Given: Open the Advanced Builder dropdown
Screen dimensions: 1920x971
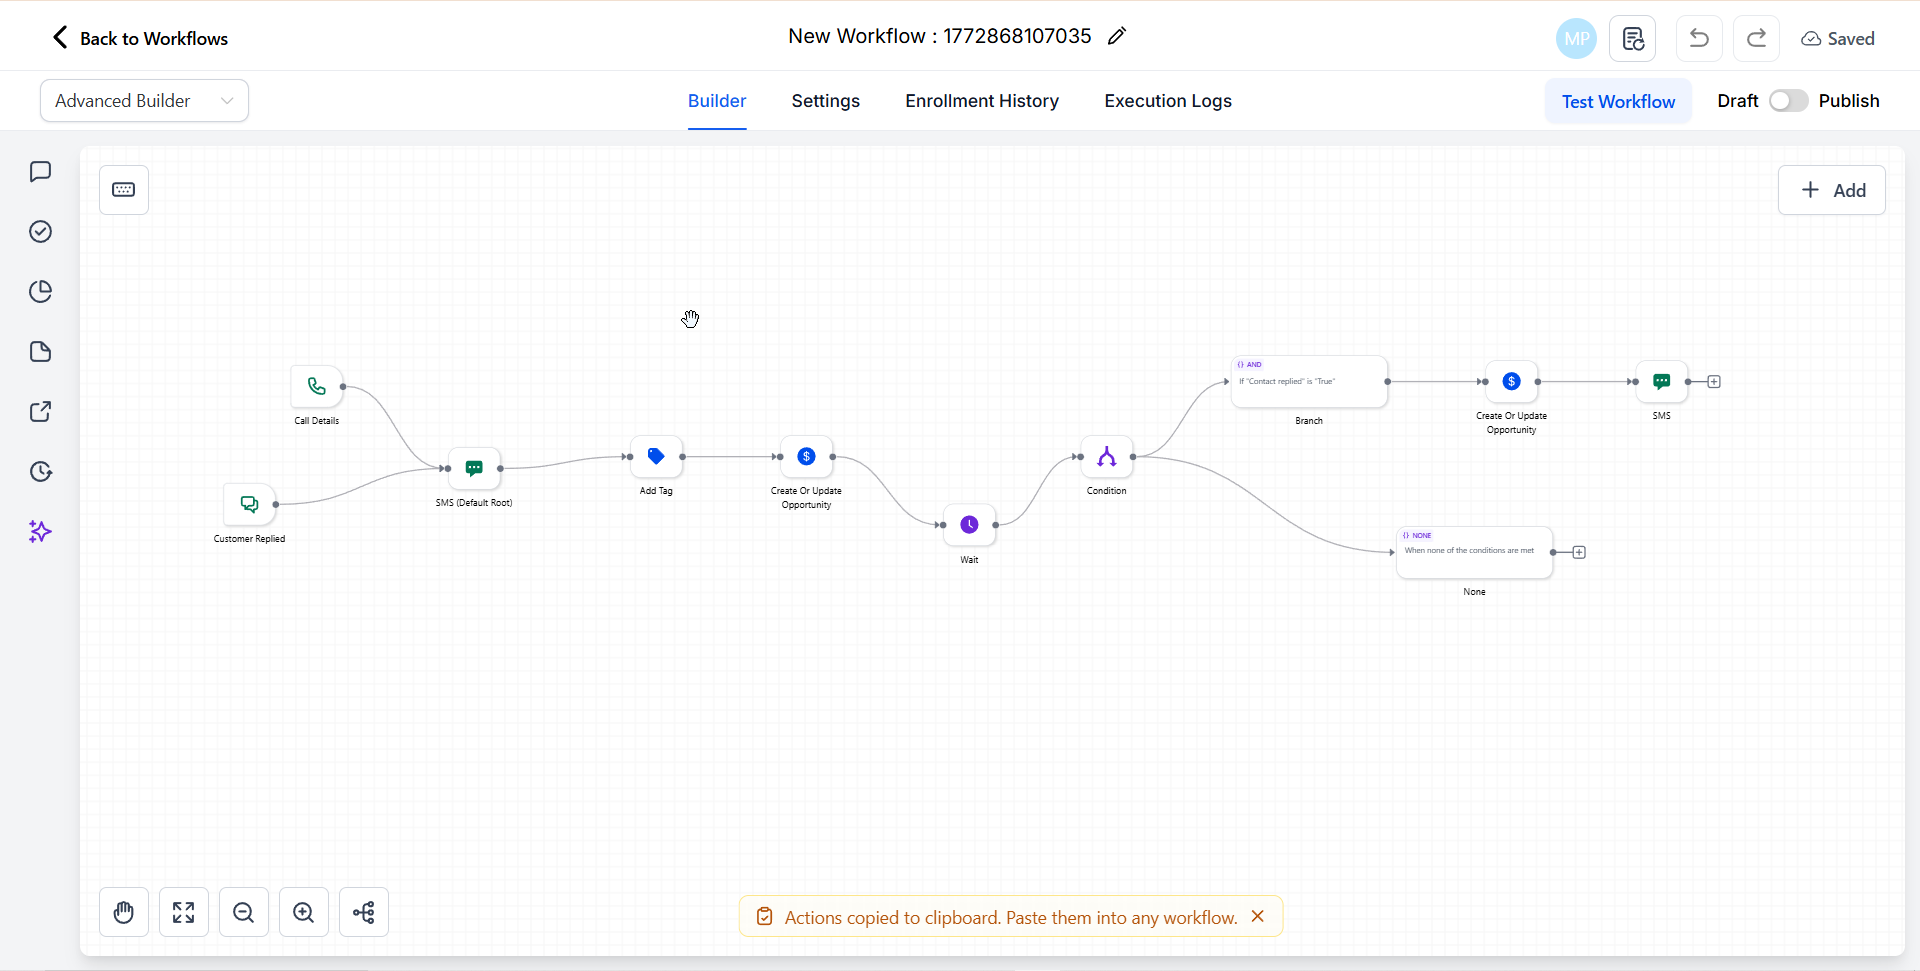Looking at the screenshot, I should coord(143,100).
